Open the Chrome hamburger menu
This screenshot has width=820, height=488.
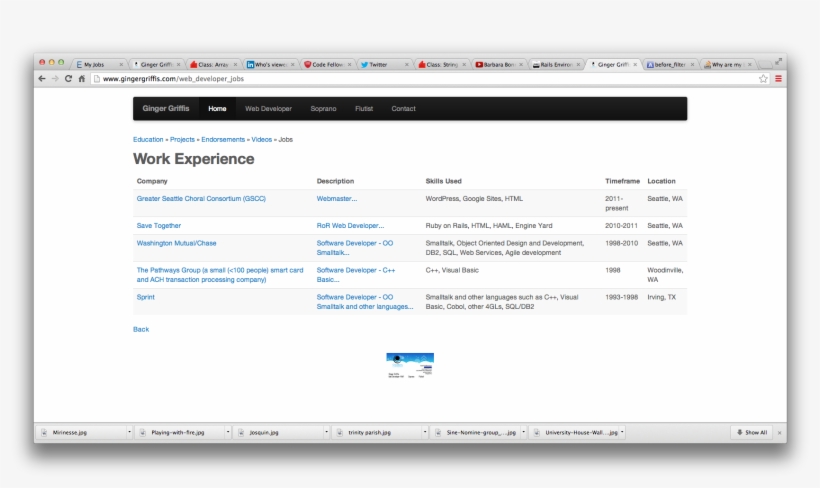(778, 78)
